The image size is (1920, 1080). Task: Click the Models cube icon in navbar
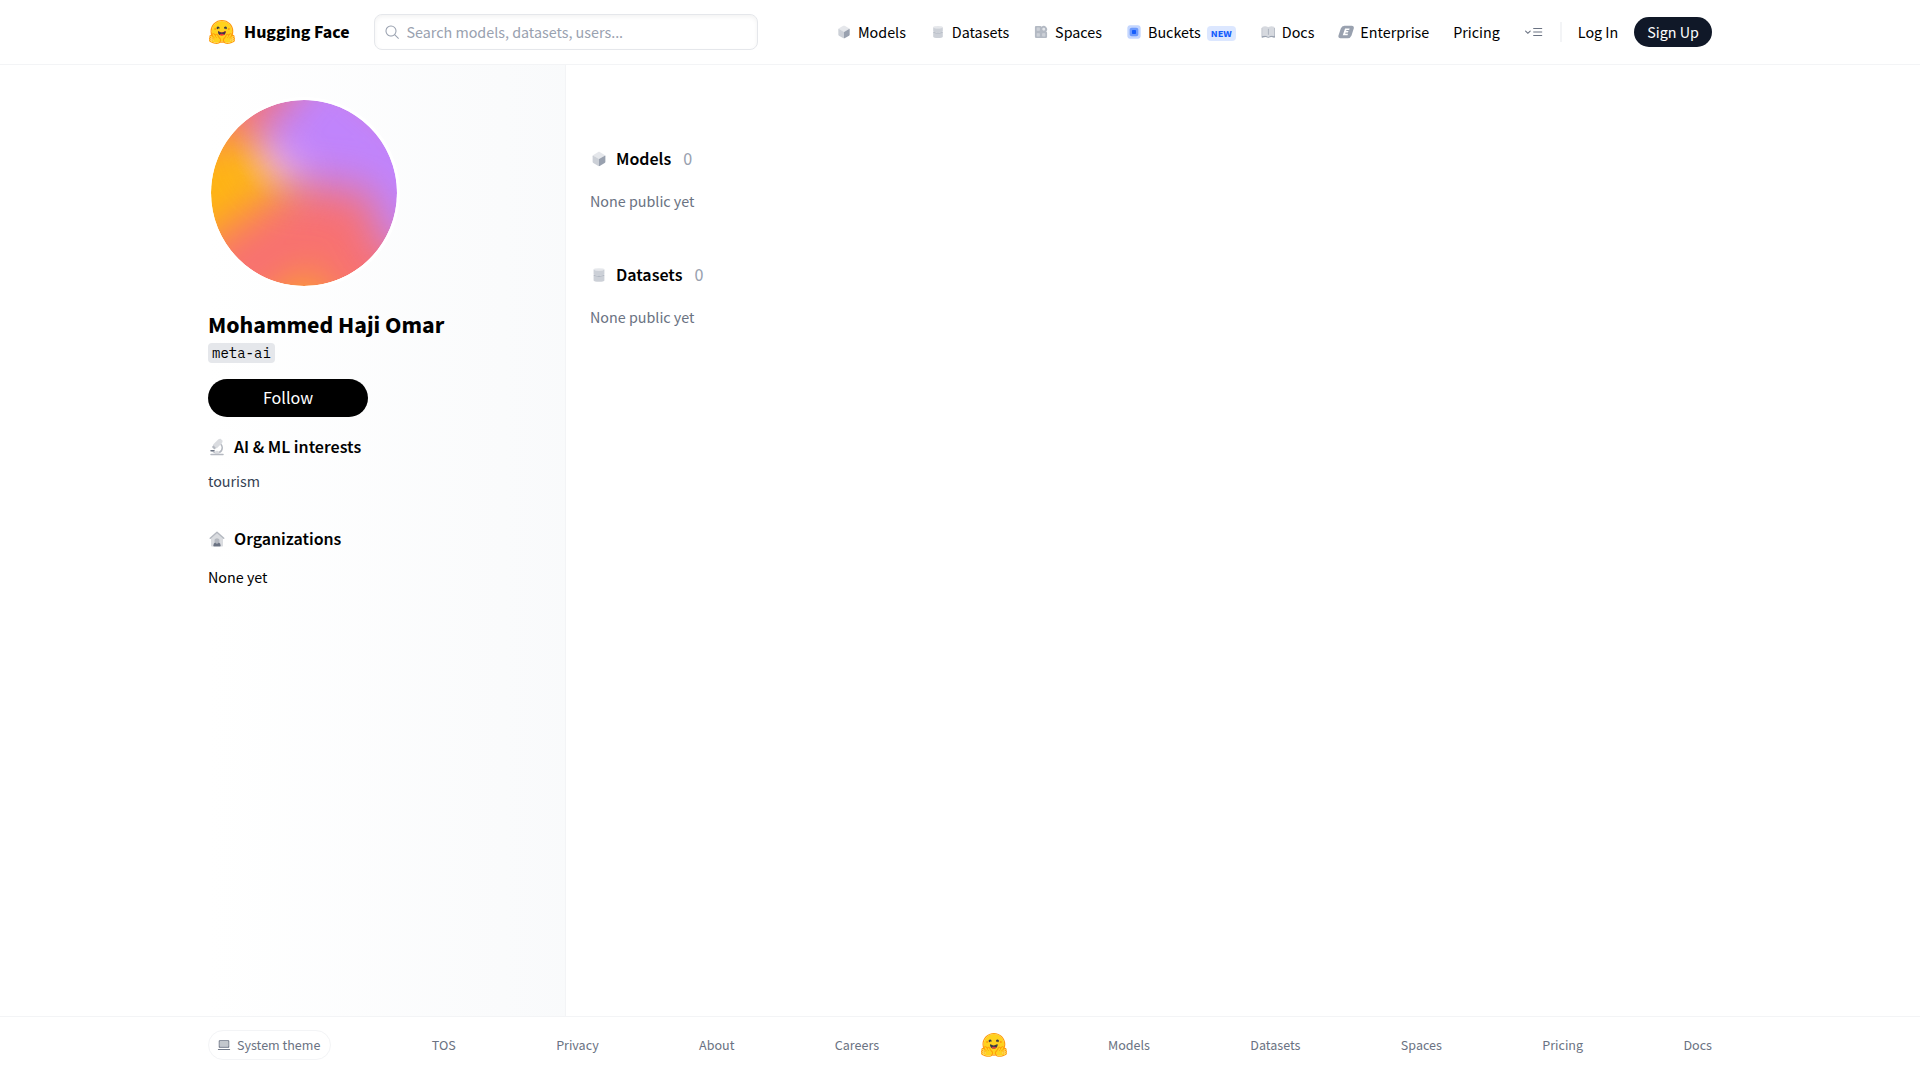(x=844, y=33)
